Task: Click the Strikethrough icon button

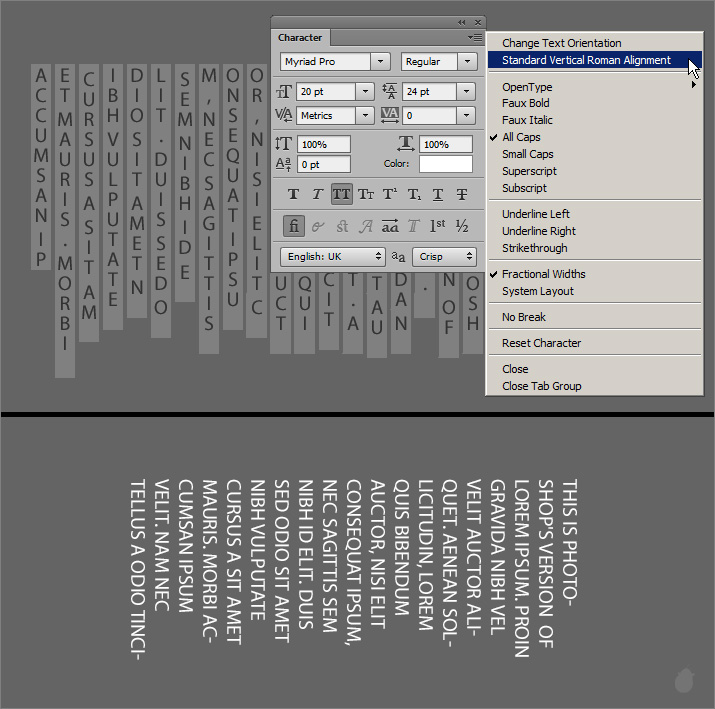Action: (x=462, y=194)
